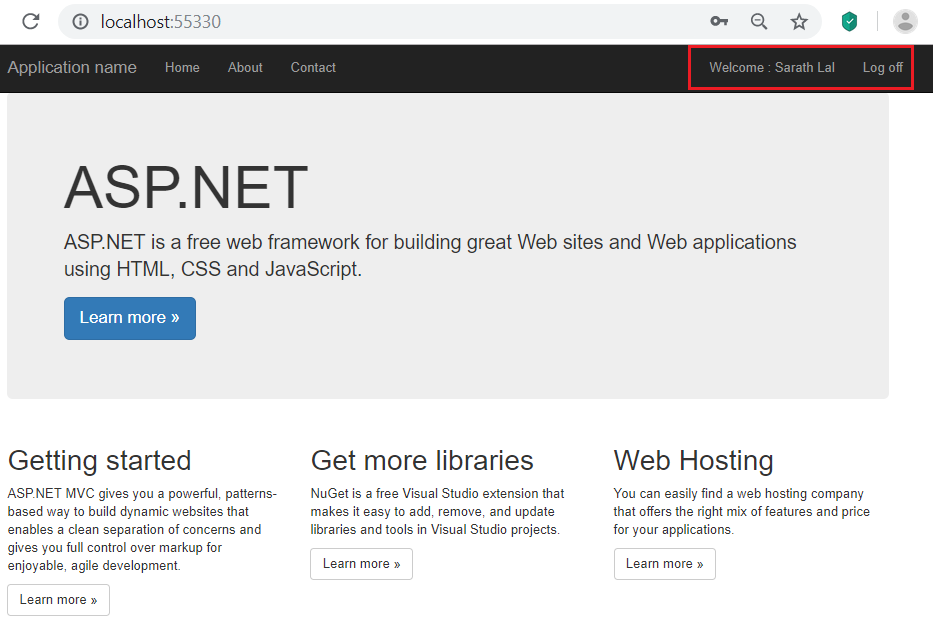Screen dimensions: 933x632
Task: Open the About page in navbar
Action: [245, 67]
